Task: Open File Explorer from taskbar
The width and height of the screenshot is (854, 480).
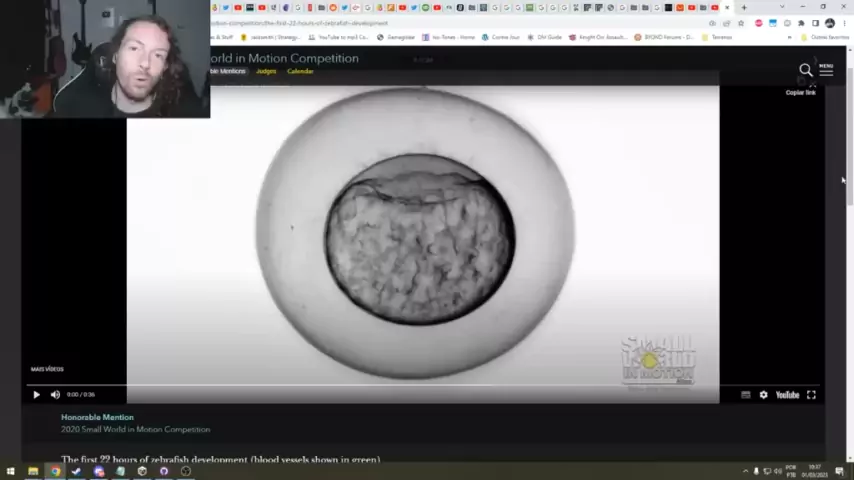Action: click(33, 471)
